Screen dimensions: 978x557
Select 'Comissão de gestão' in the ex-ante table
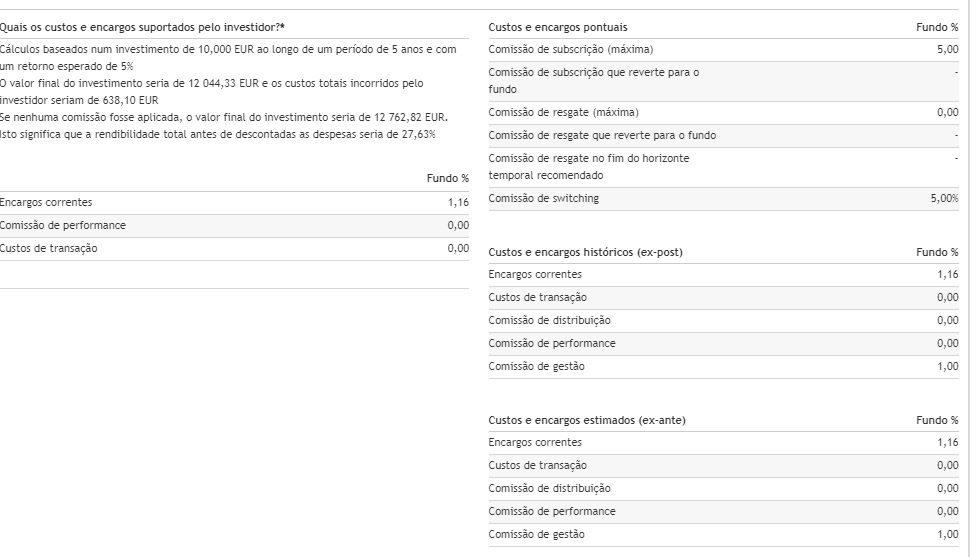pos(536,534)
